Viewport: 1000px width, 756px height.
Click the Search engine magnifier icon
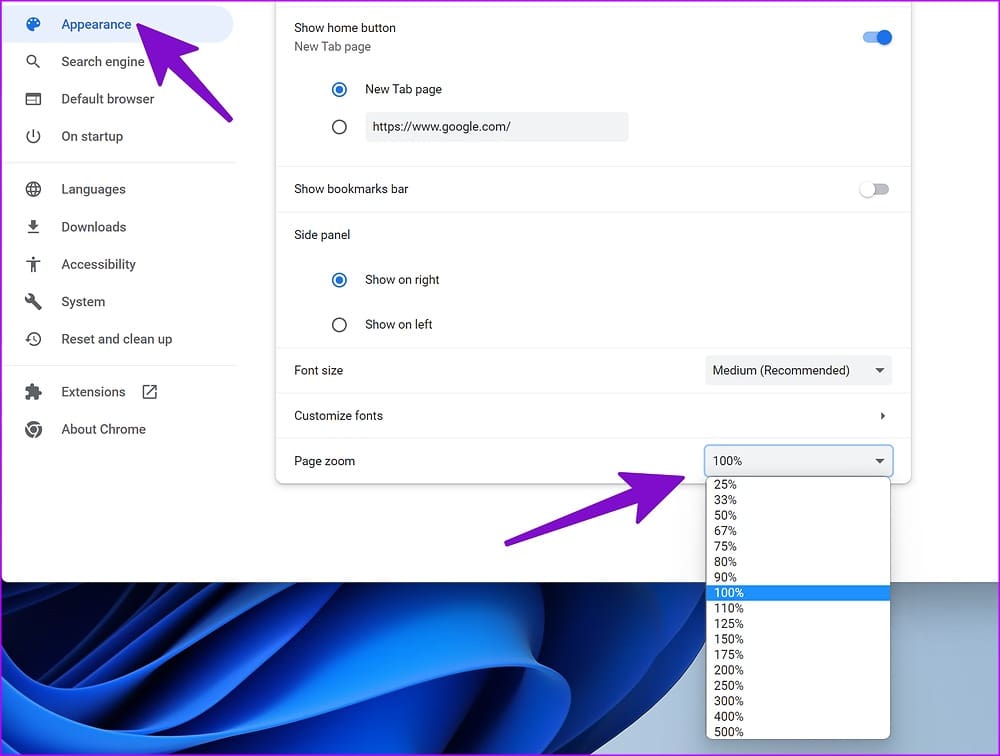pyautogui.click(x=33, y=61)
